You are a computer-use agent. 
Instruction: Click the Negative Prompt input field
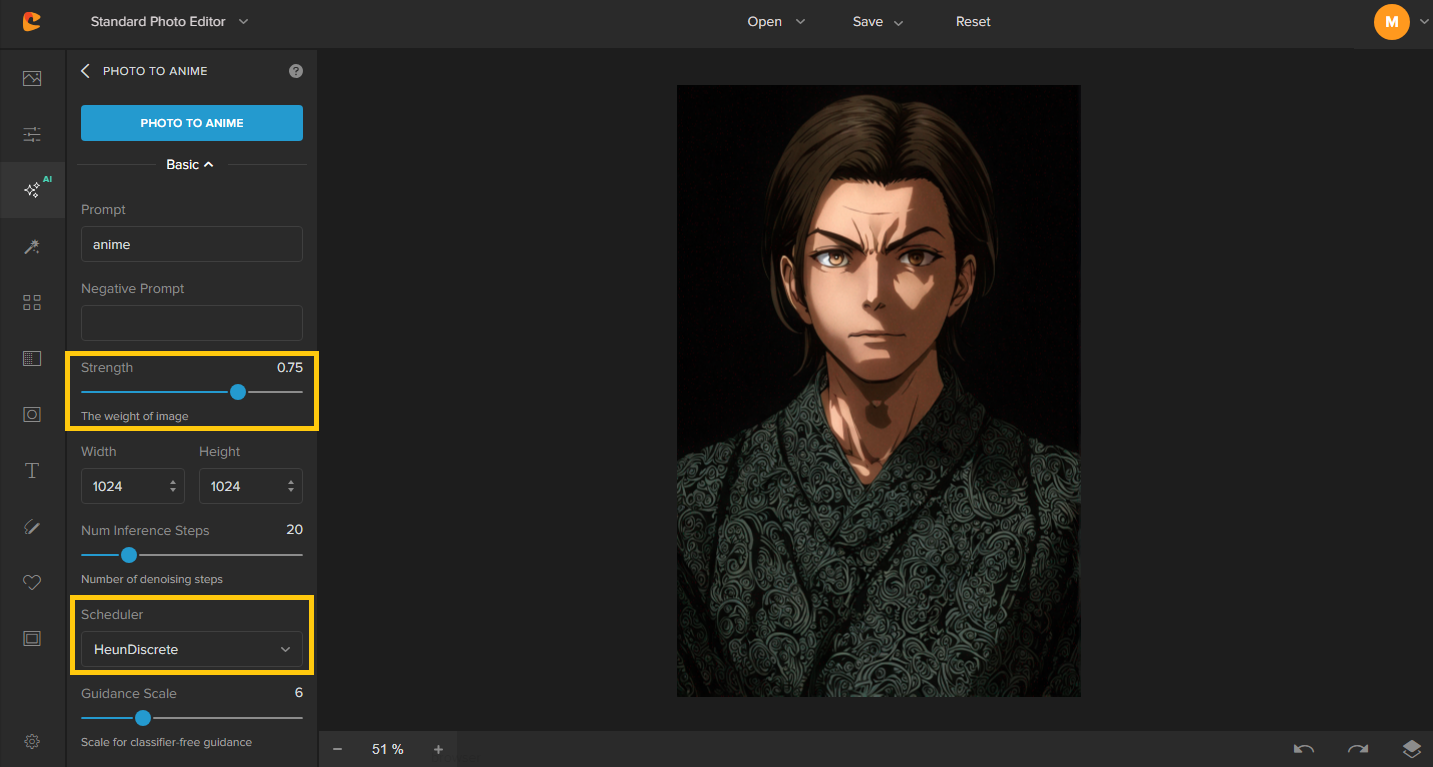tap(192, 323)
